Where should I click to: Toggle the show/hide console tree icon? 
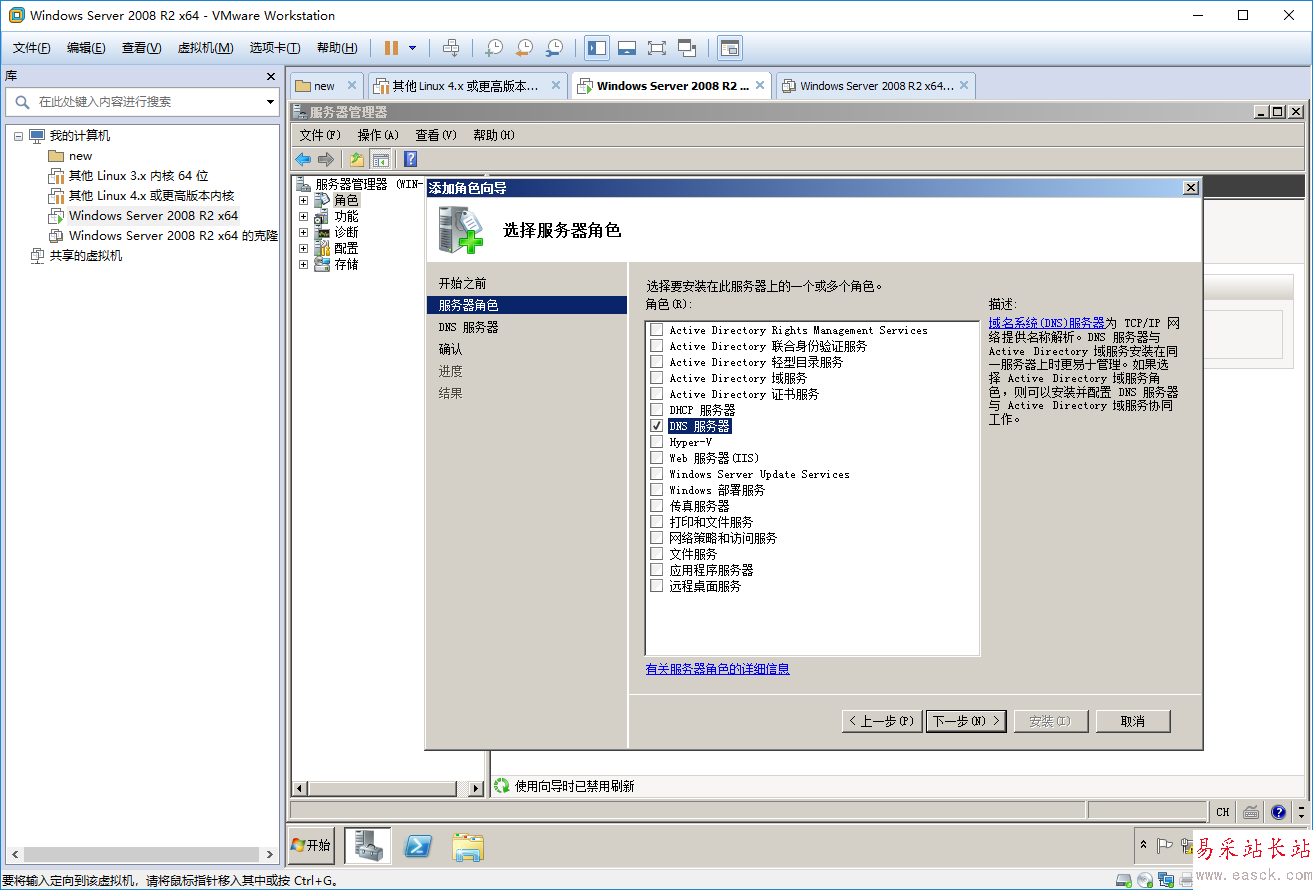pyautogui.click(x=380, y=159)
